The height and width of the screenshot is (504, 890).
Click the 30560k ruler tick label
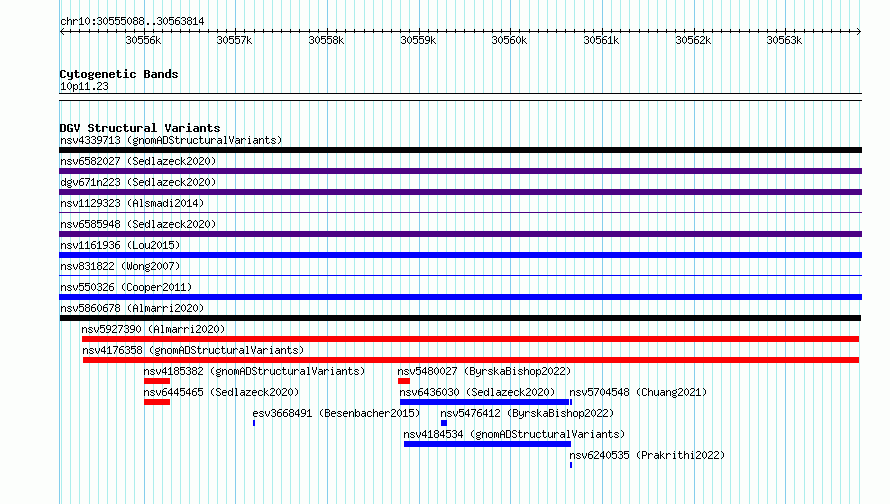(x=509, y=40)
